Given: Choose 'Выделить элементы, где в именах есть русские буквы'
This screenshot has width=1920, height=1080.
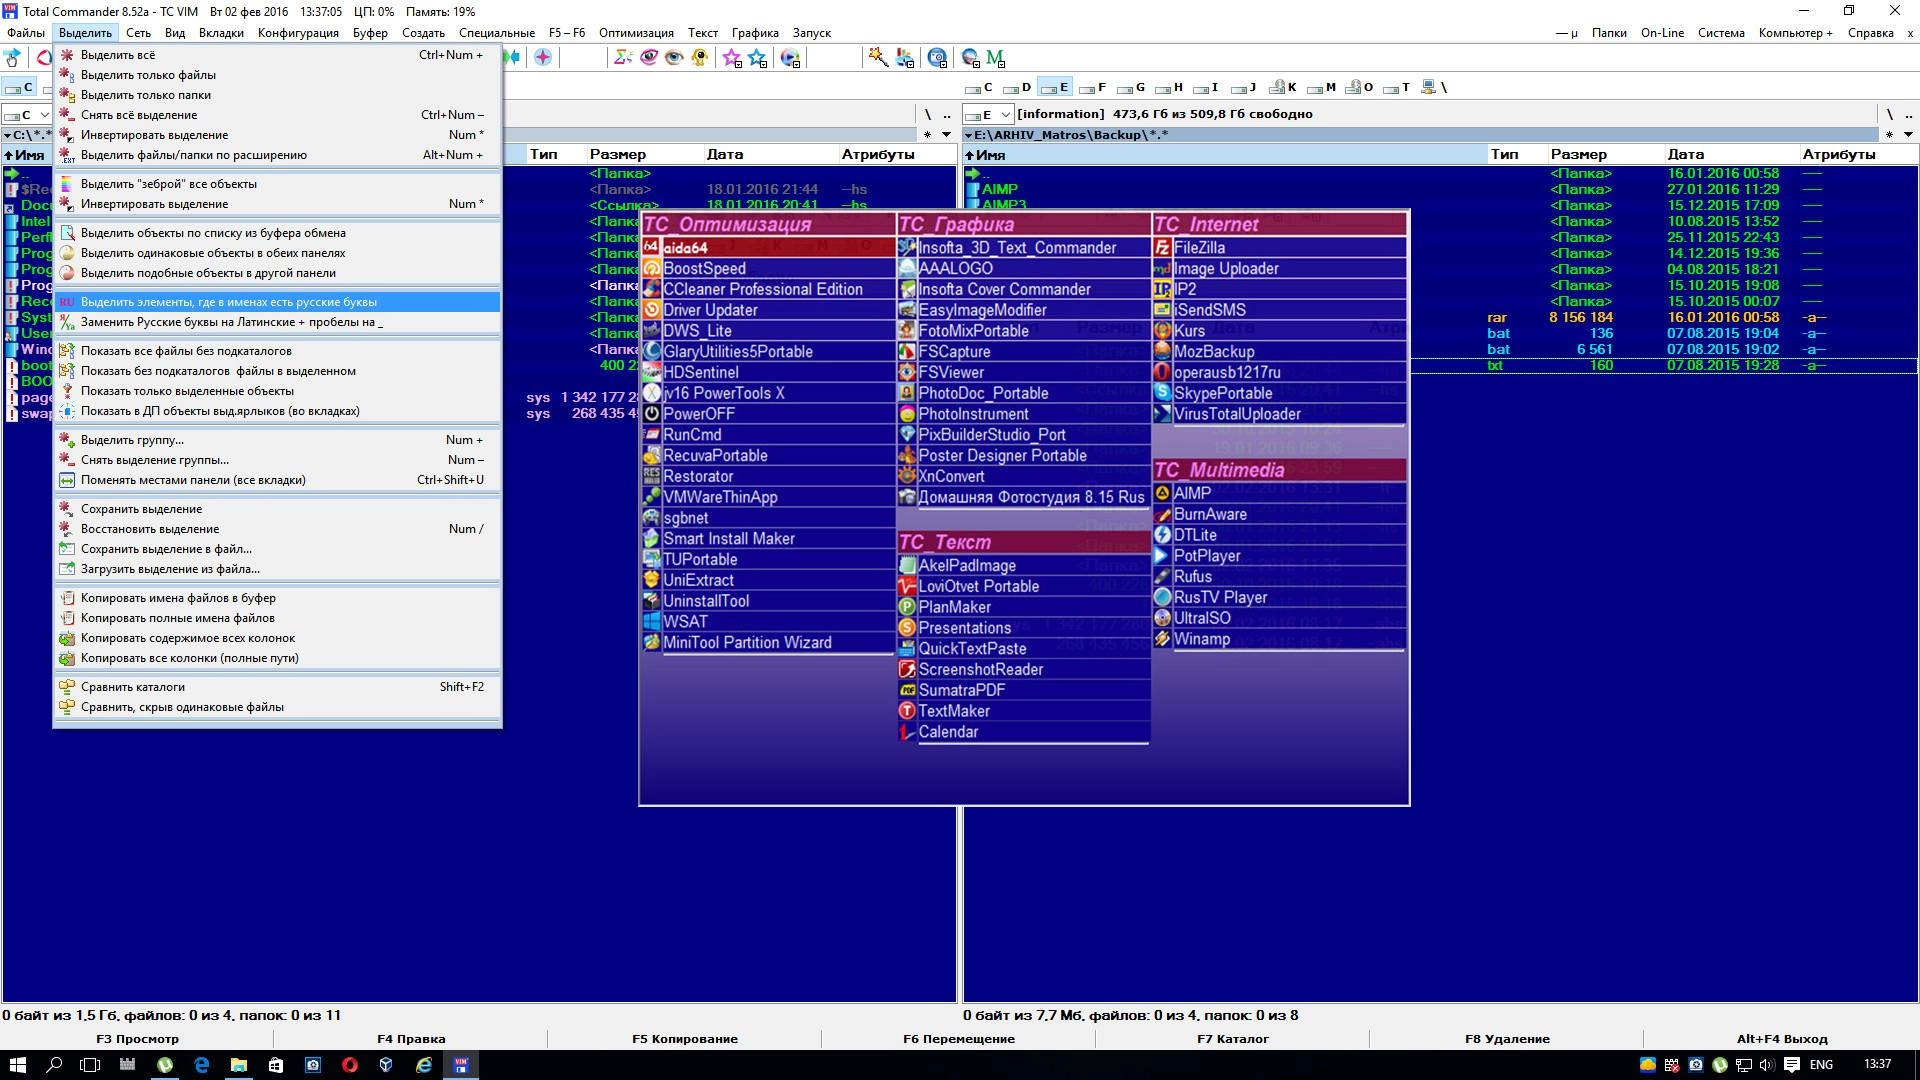Looking at the screenshot, I should [x=277, y=302].
